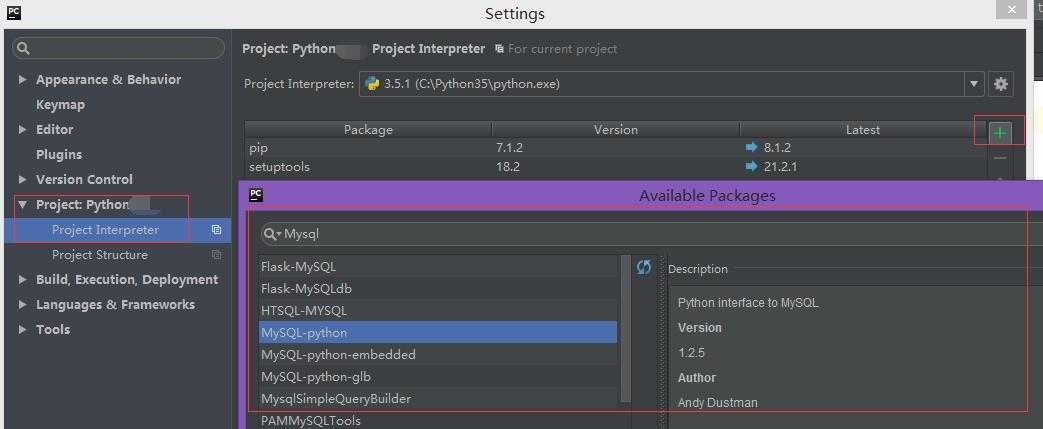
Task: Sort by the Latest column header
Action: coord(863,130)
